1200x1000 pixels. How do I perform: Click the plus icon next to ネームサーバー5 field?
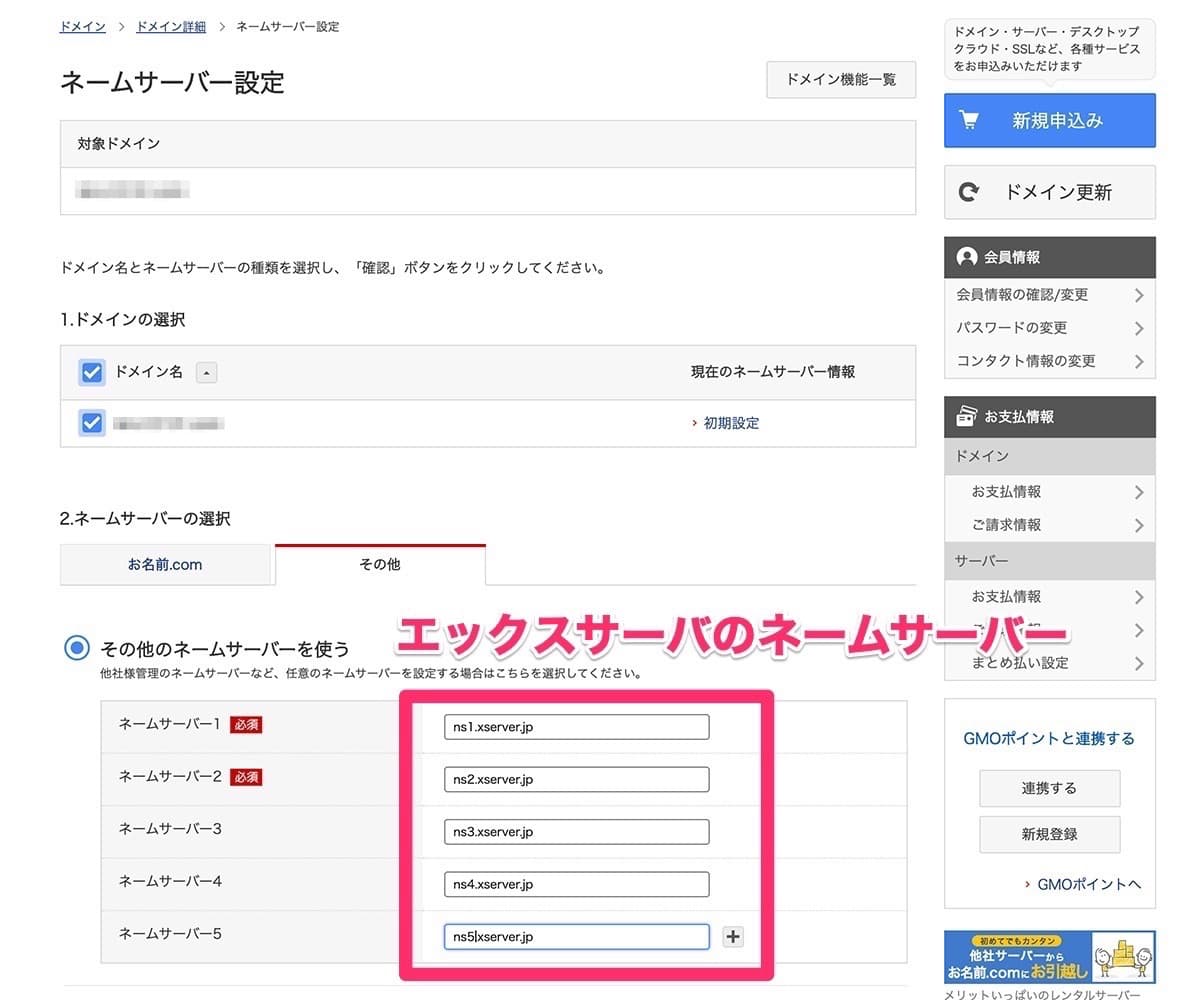(x=733, y=936)
